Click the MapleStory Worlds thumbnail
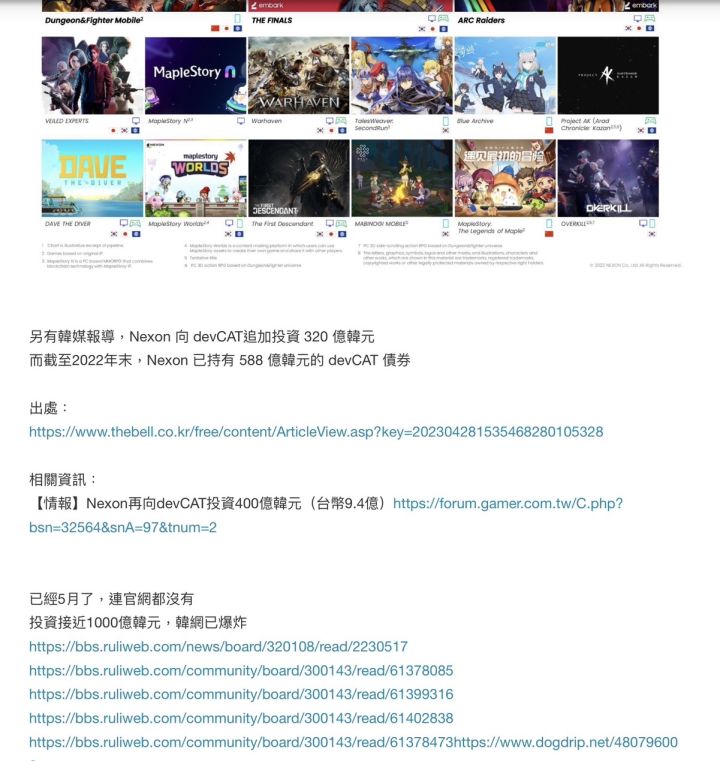Screen dimensions: 720x761 196,178
